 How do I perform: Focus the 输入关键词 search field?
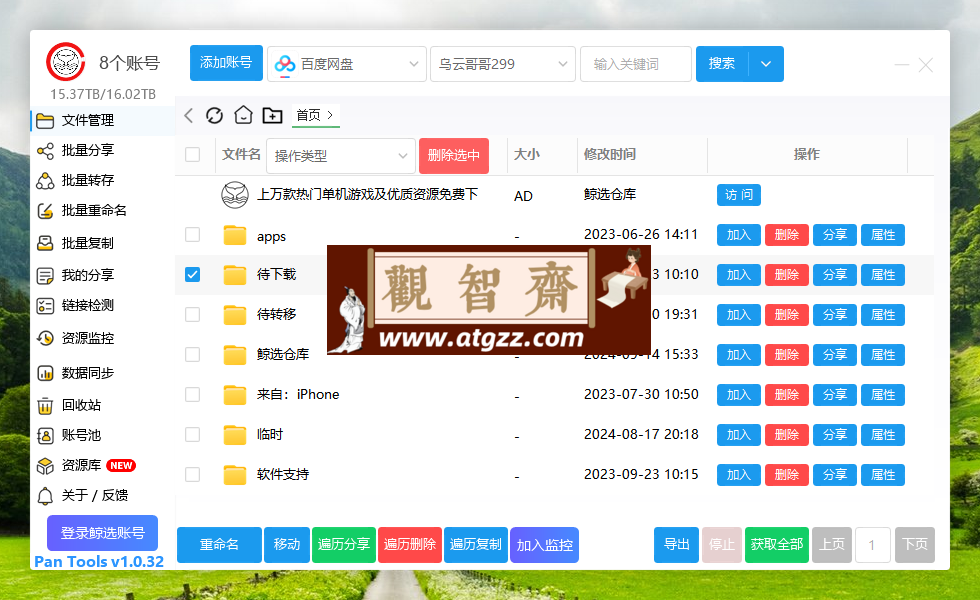click(636, 64)
